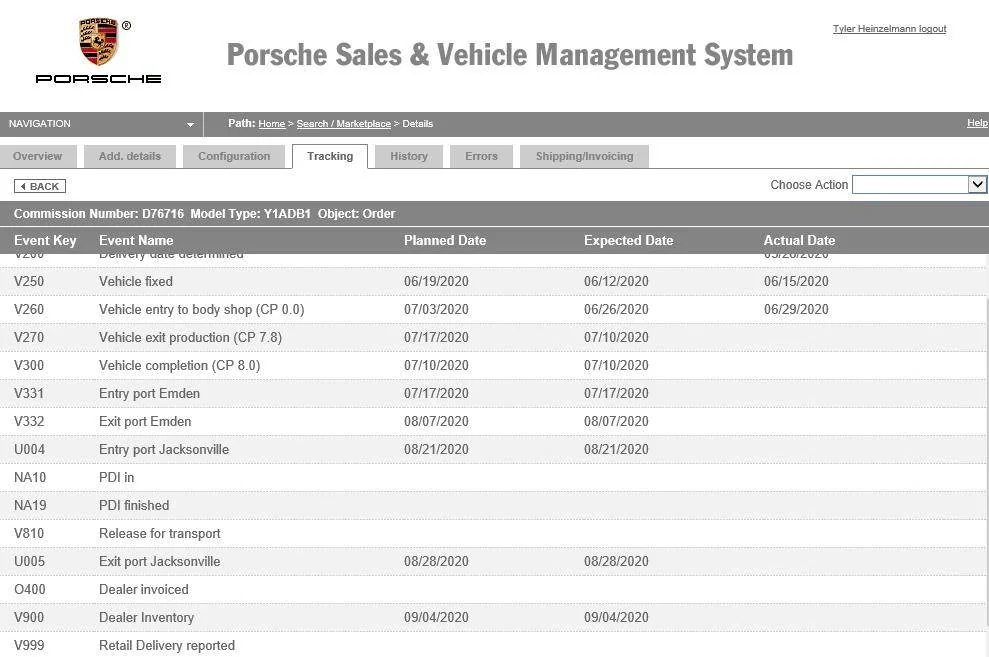Select the U004 event key
Screen dimensions: 989x657
click(x=30, y=450)
